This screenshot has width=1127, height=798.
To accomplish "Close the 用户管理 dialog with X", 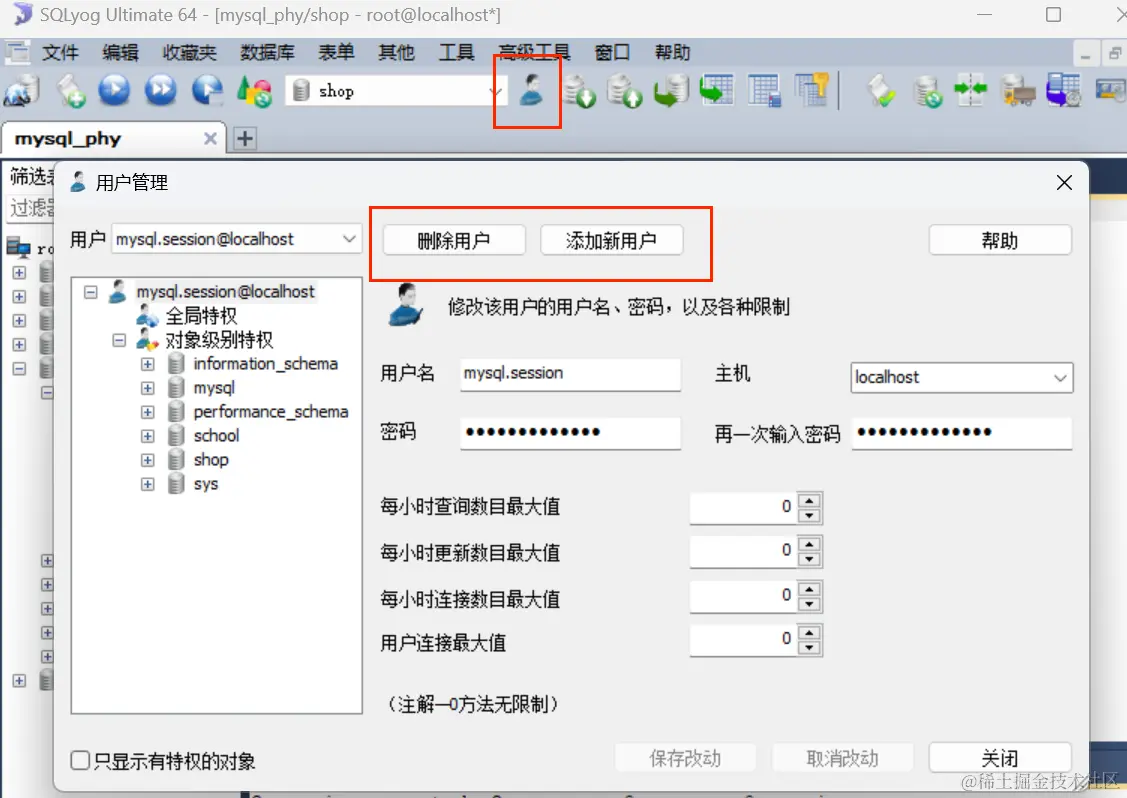I will pos(1064,183).
